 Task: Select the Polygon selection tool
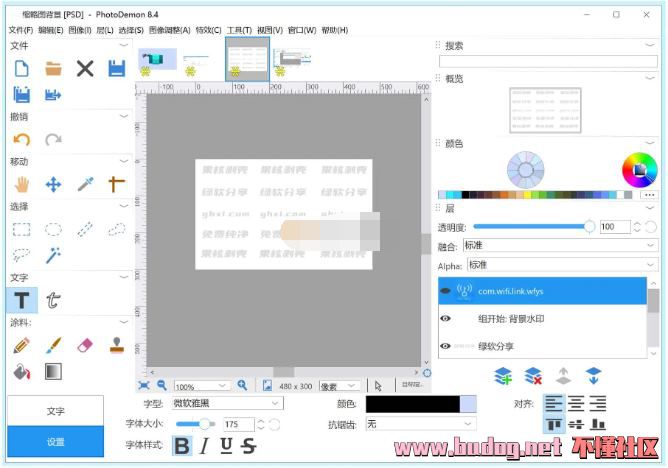(x=116, y=230)
